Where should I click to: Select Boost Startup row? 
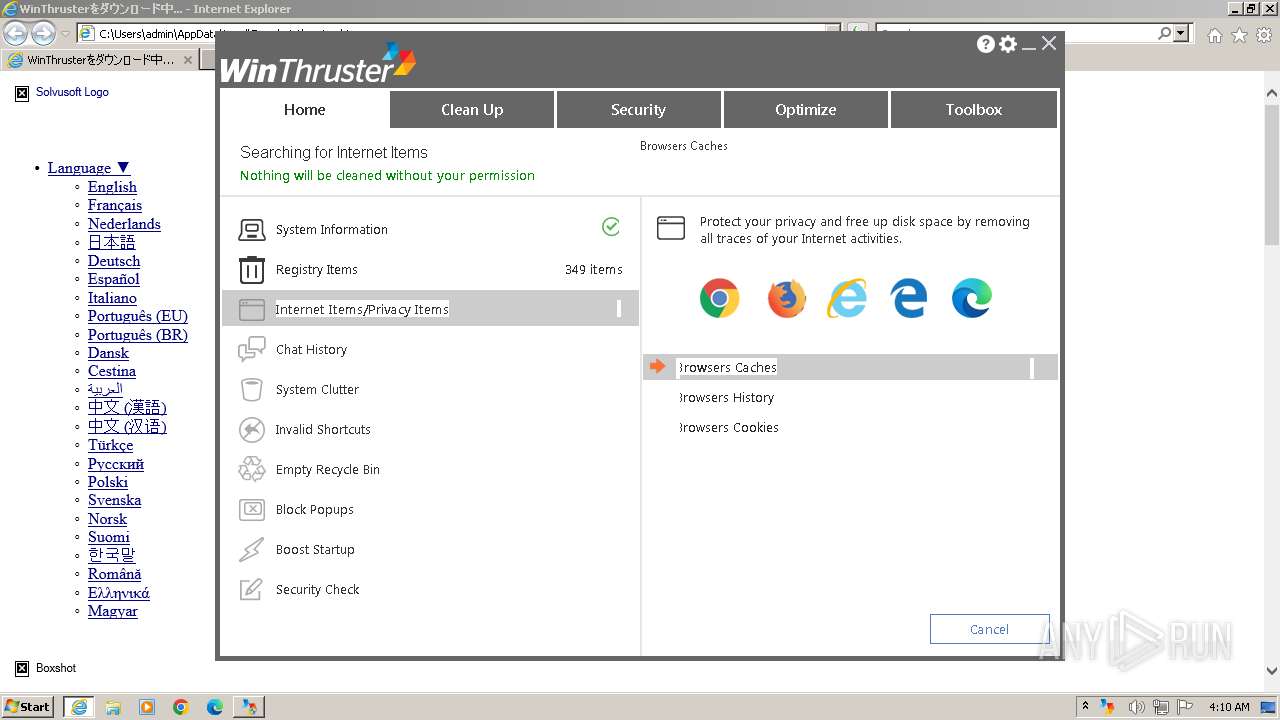(430, 550)
